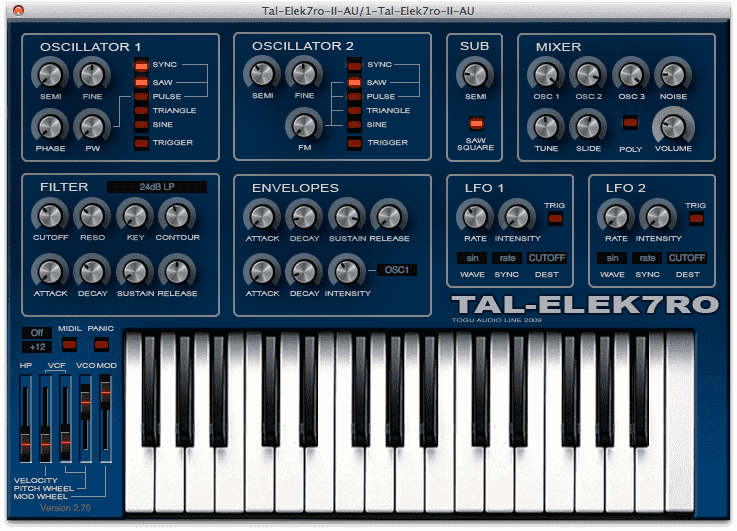Open the OSC1 envelope destination menu
The image size is (737, 531).
397,270
